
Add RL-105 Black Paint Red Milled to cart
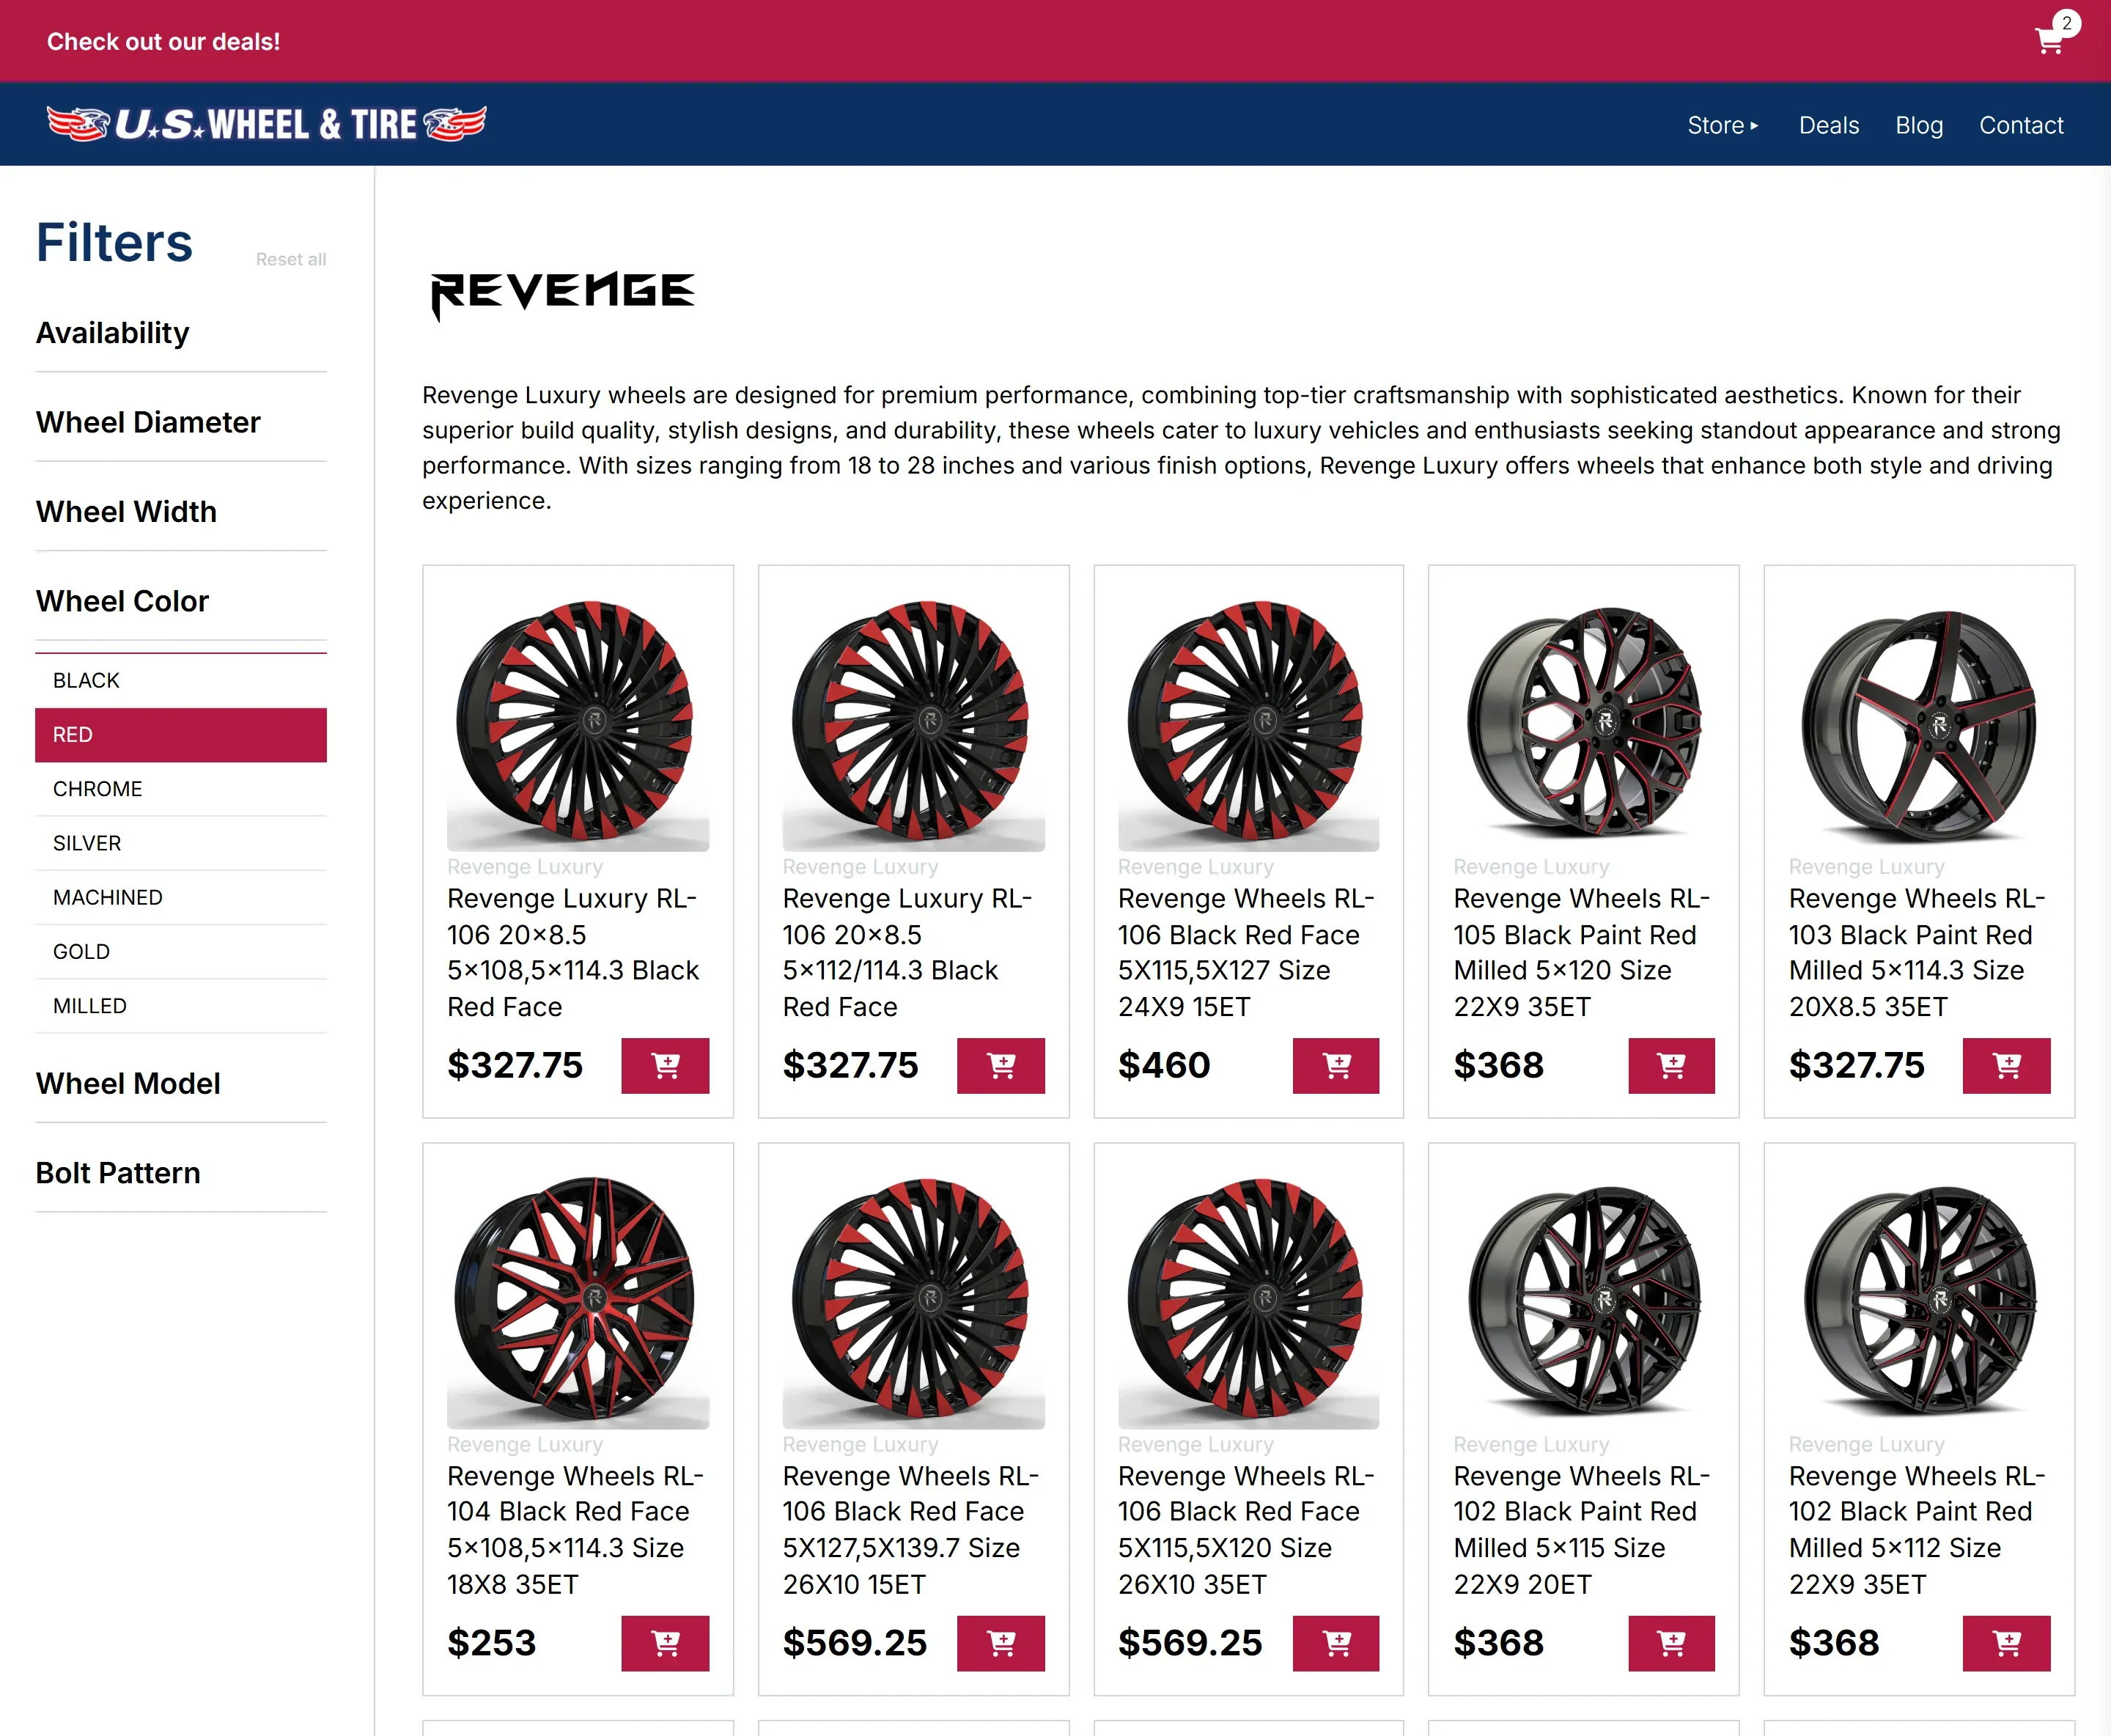(1671, 1066)
